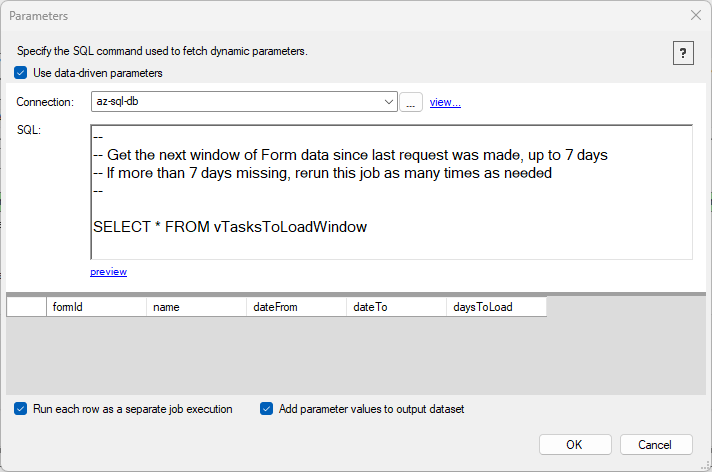Screen dimensions: 712x472
Task: Click the resize grip in the dialog corner
Action: [706, 466]
